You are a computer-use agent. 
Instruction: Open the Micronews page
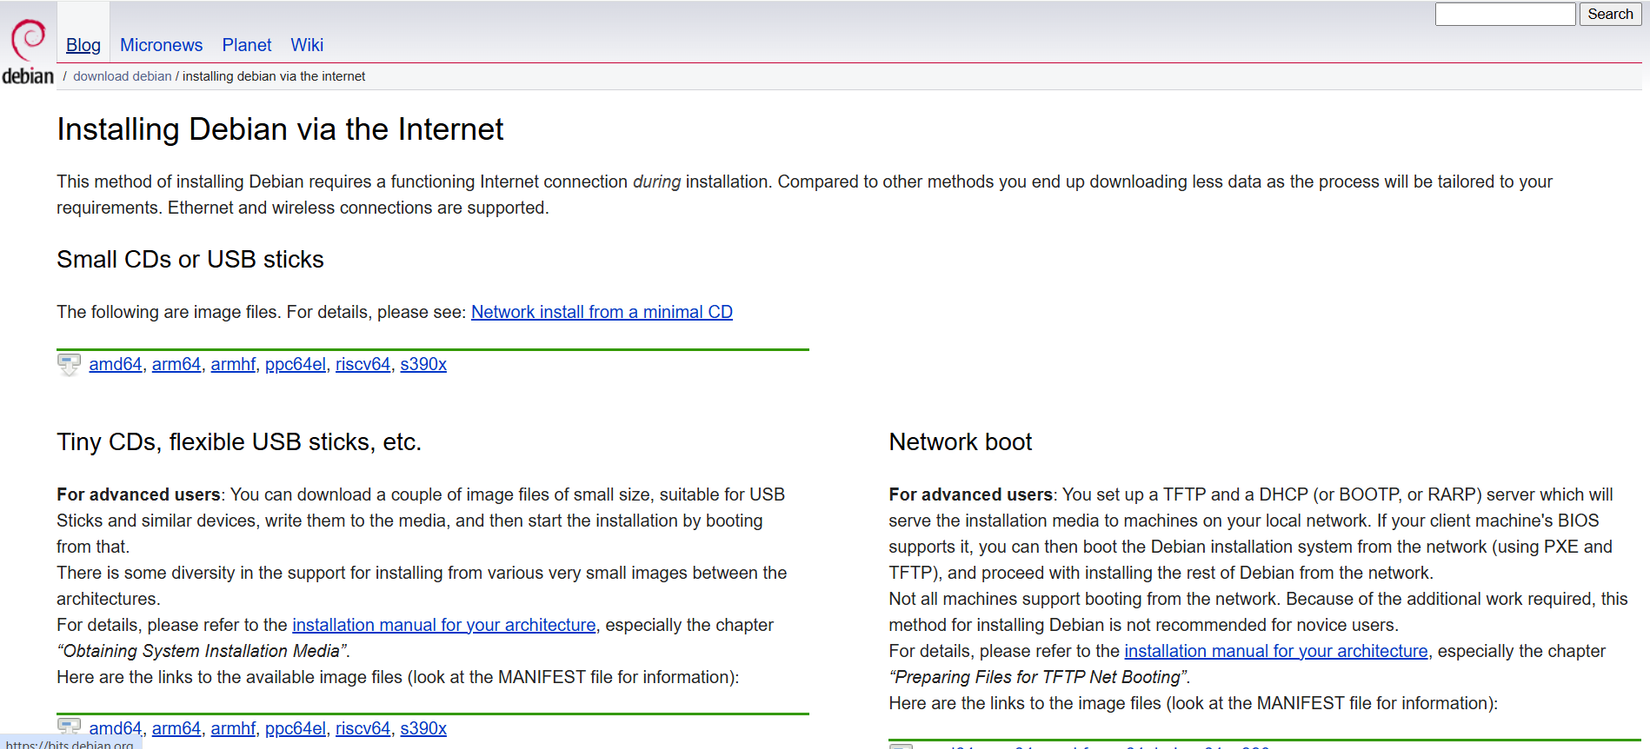[x=161, y=45]
